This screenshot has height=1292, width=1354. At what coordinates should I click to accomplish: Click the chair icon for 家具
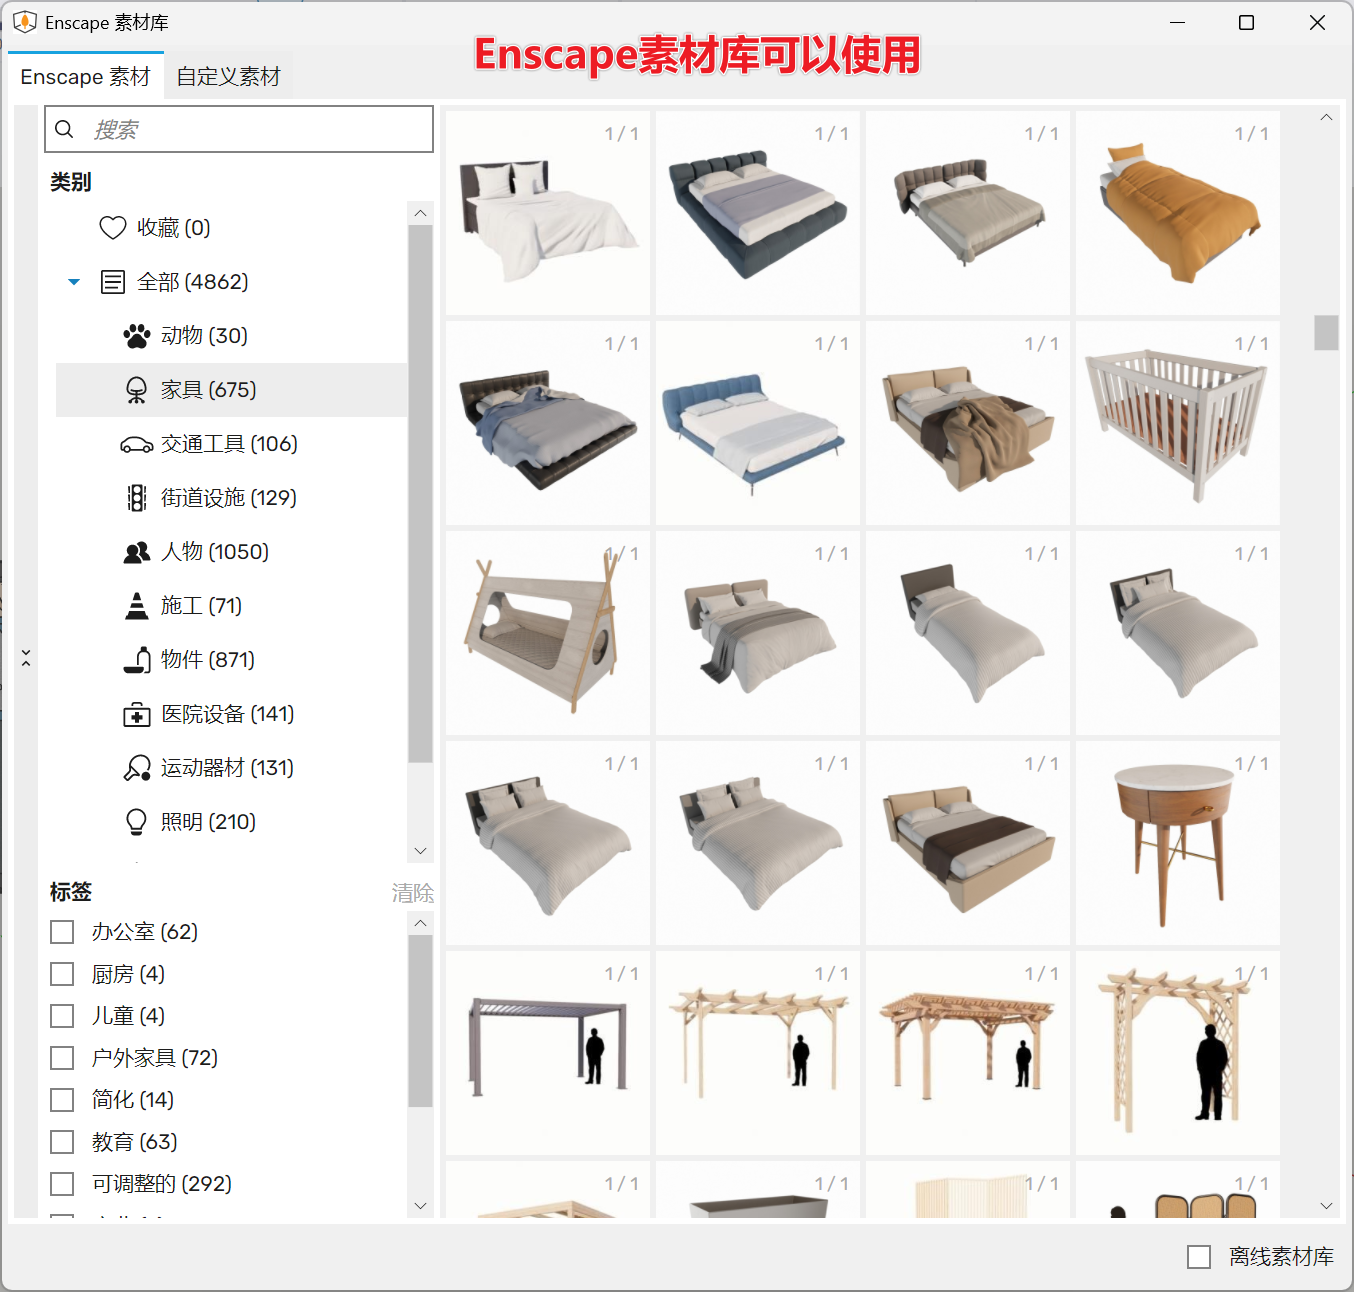(137, 390)
